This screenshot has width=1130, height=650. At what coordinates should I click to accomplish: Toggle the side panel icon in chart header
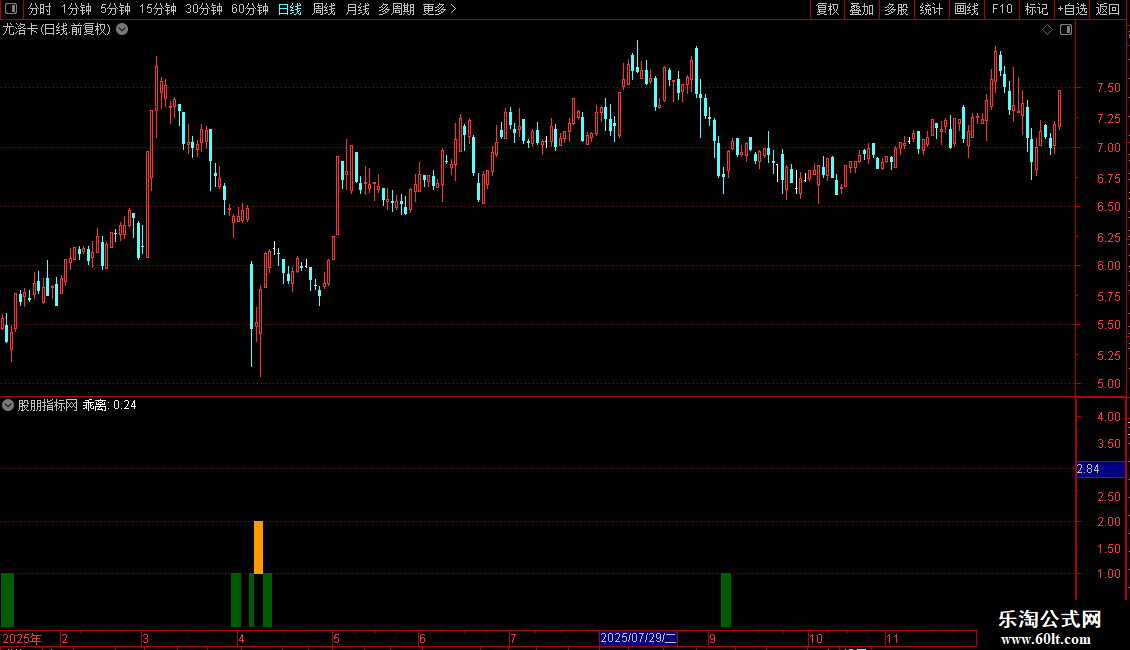pyautogui.click(x=1066, y=30)
